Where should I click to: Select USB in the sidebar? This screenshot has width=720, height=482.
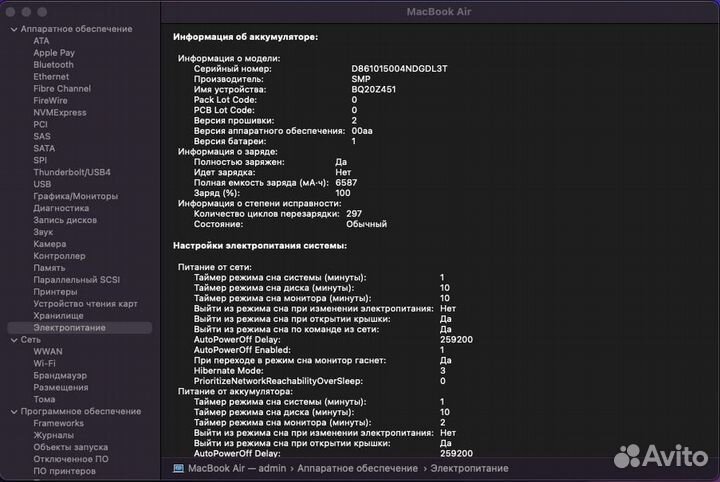42,184
